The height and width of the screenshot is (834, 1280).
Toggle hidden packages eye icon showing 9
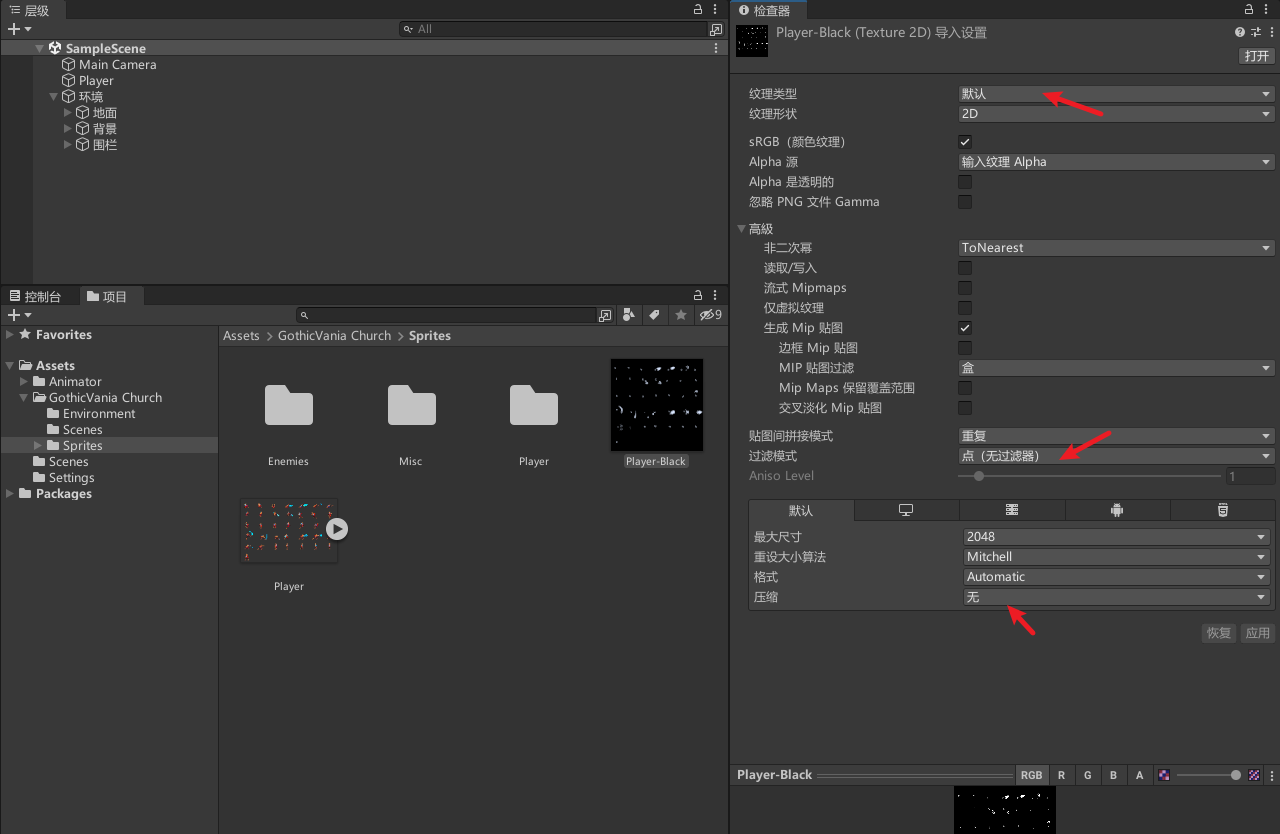click(710, 315)
